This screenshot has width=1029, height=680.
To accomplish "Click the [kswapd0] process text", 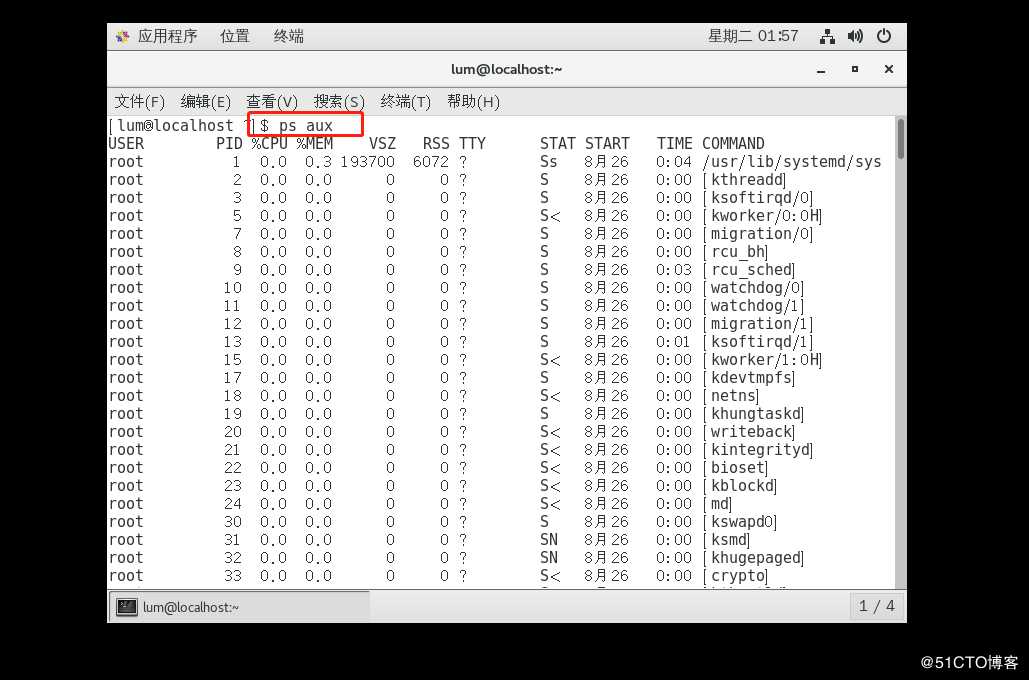I will click(x=740, y=522).
